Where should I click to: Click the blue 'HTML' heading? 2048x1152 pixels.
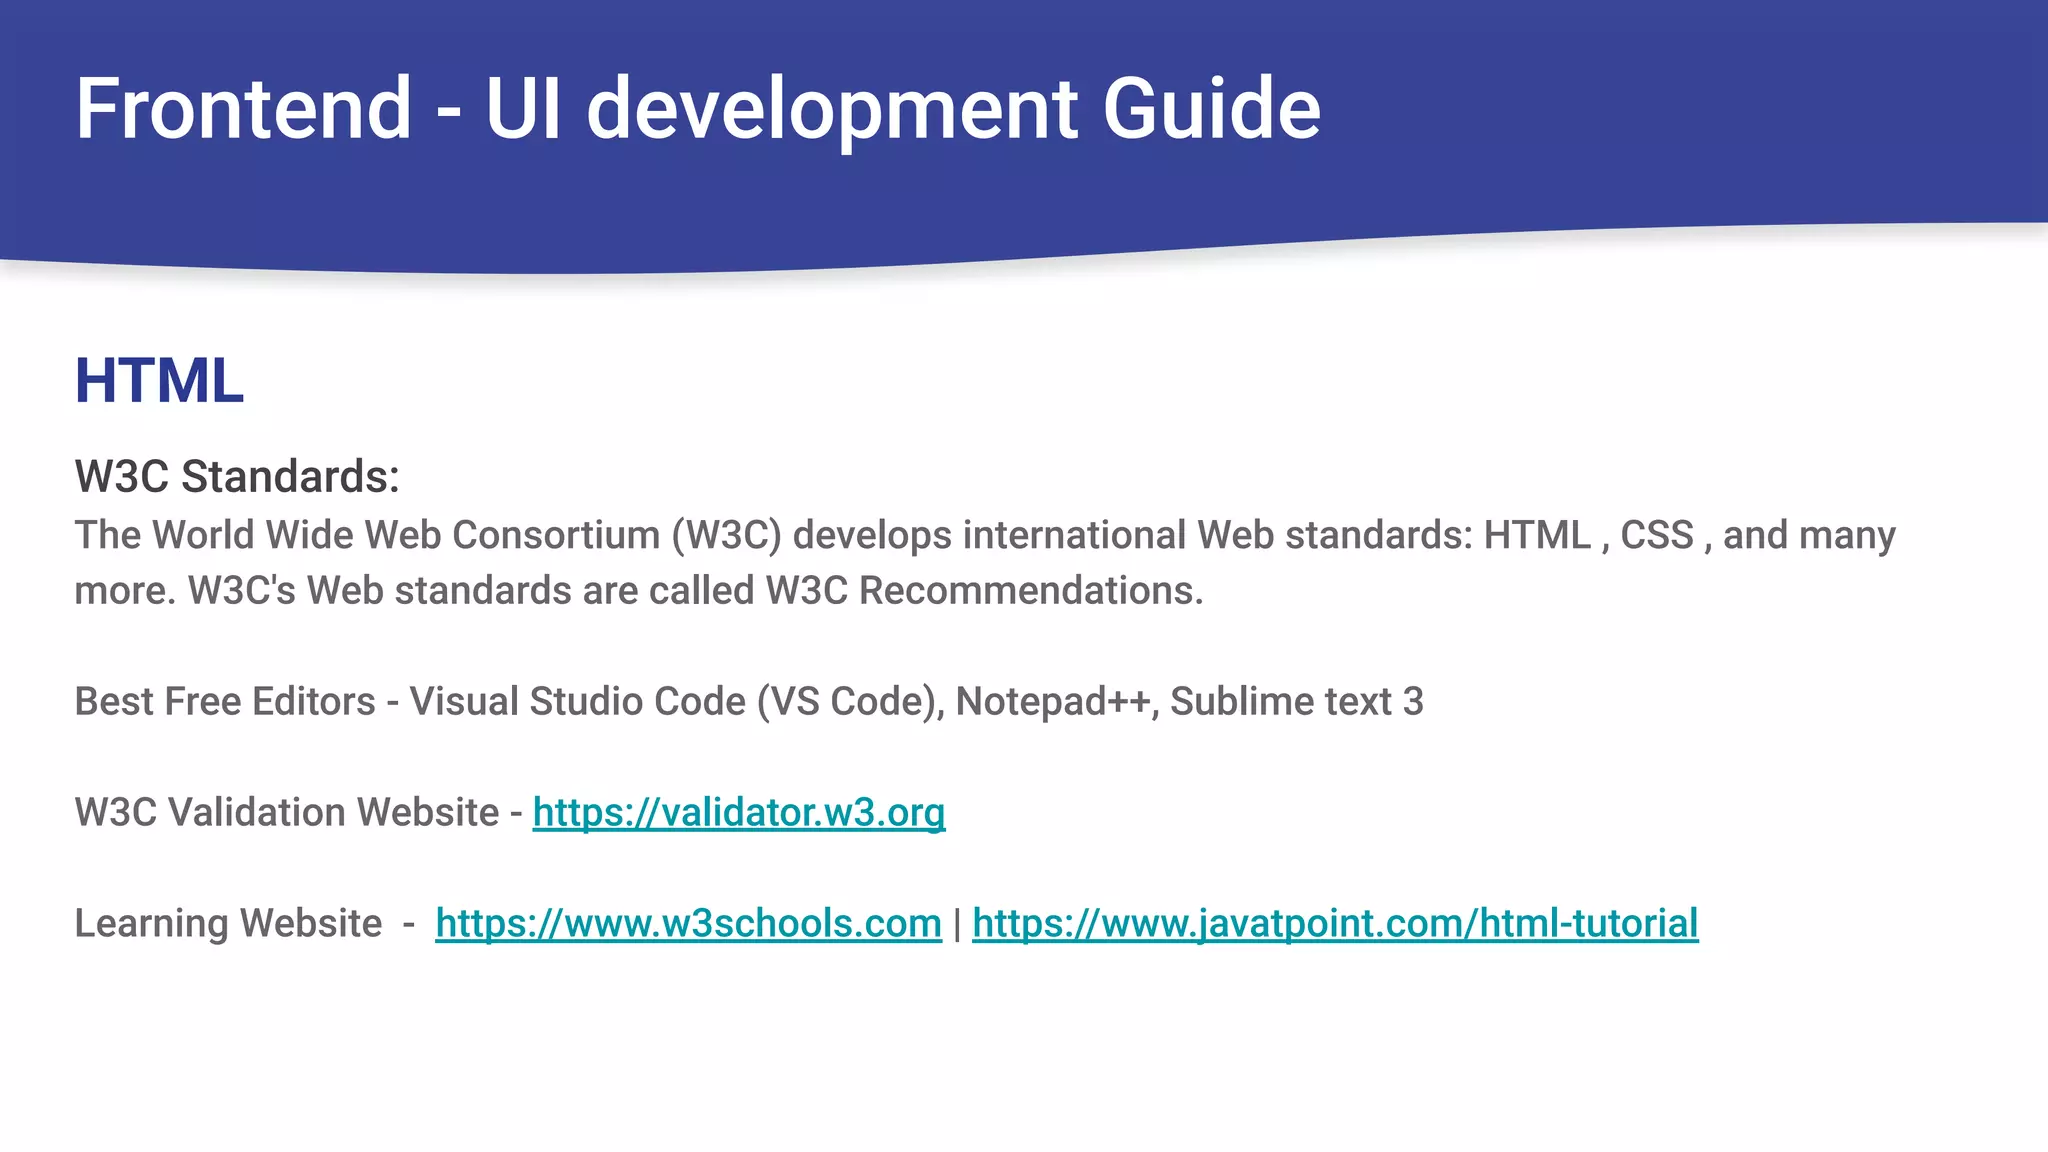click(x=159, y=381)
